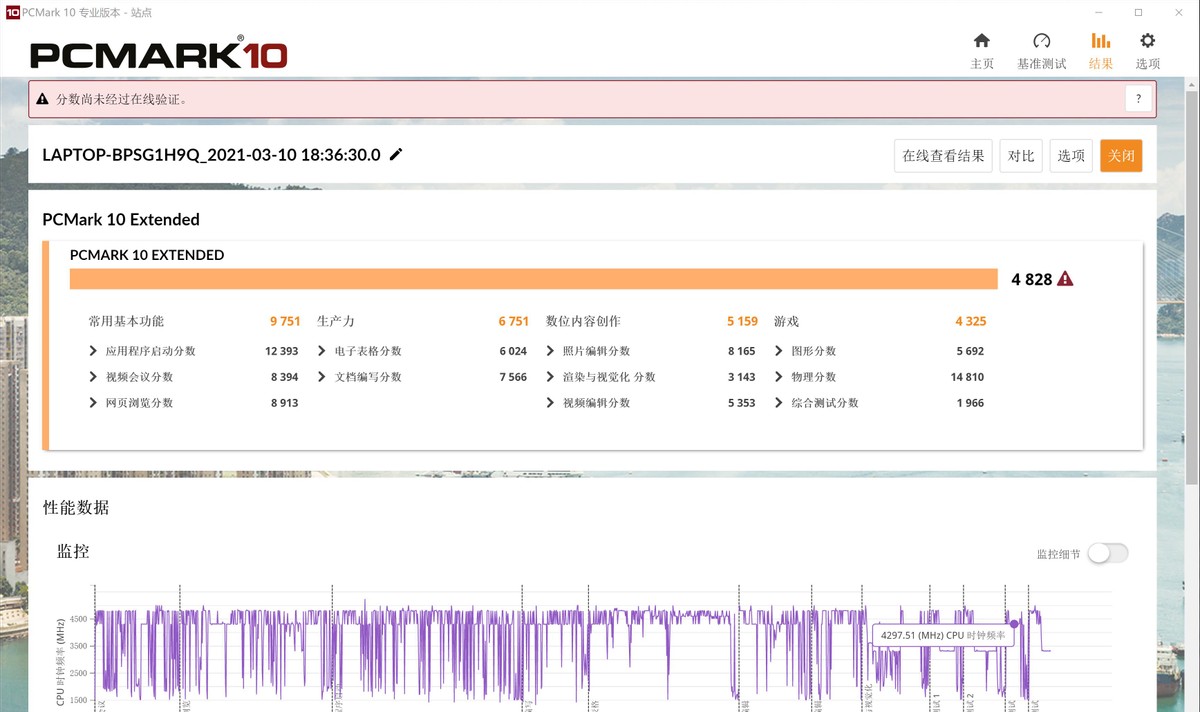Open the 主页 home icon

pos(982,41)
